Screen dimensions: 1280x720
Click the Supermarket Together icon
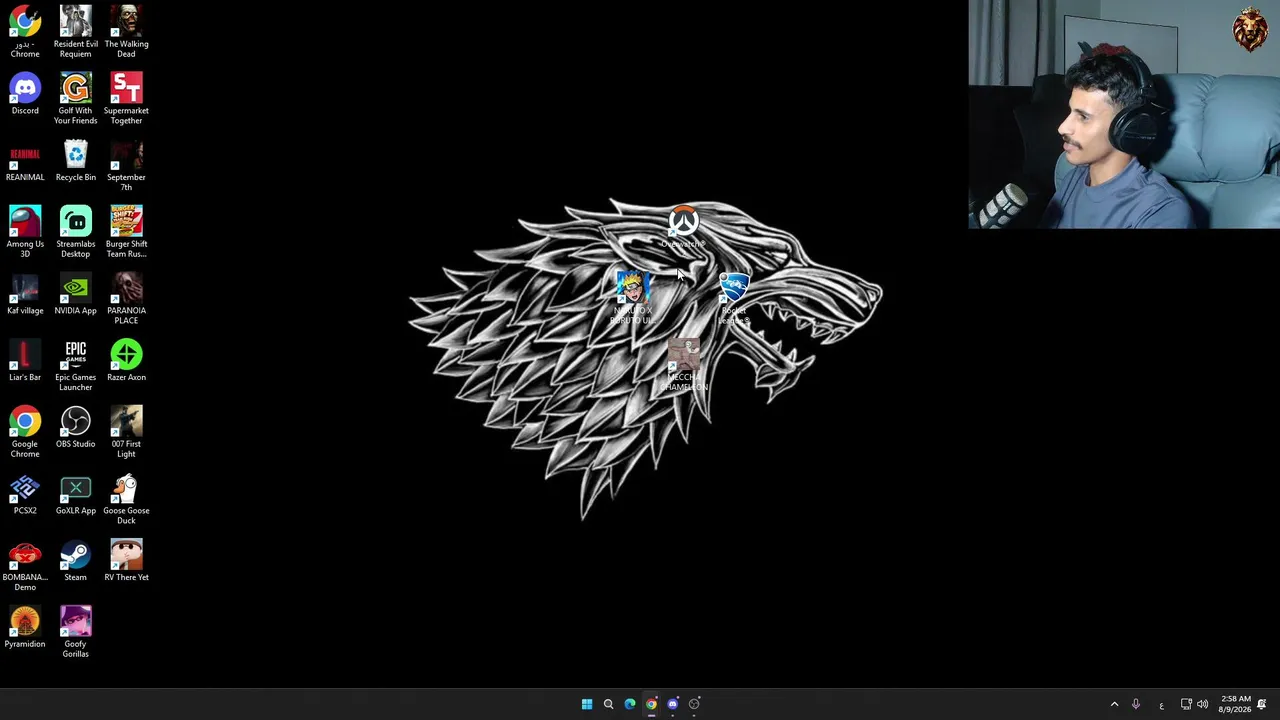click(126, 98)
